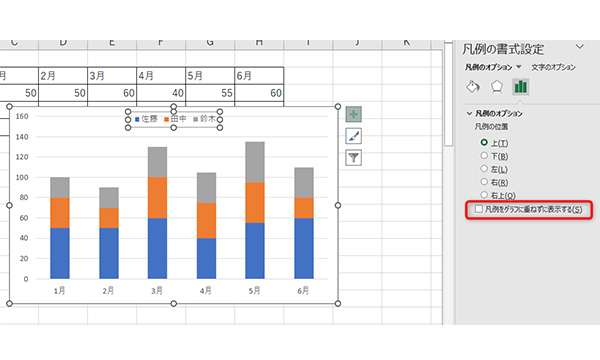Image resolution: width=600 pixels, height=360 pixels.
Task: Check 凡例をグラフに重ねずに表示する checkbox
Action: point(479,209)
